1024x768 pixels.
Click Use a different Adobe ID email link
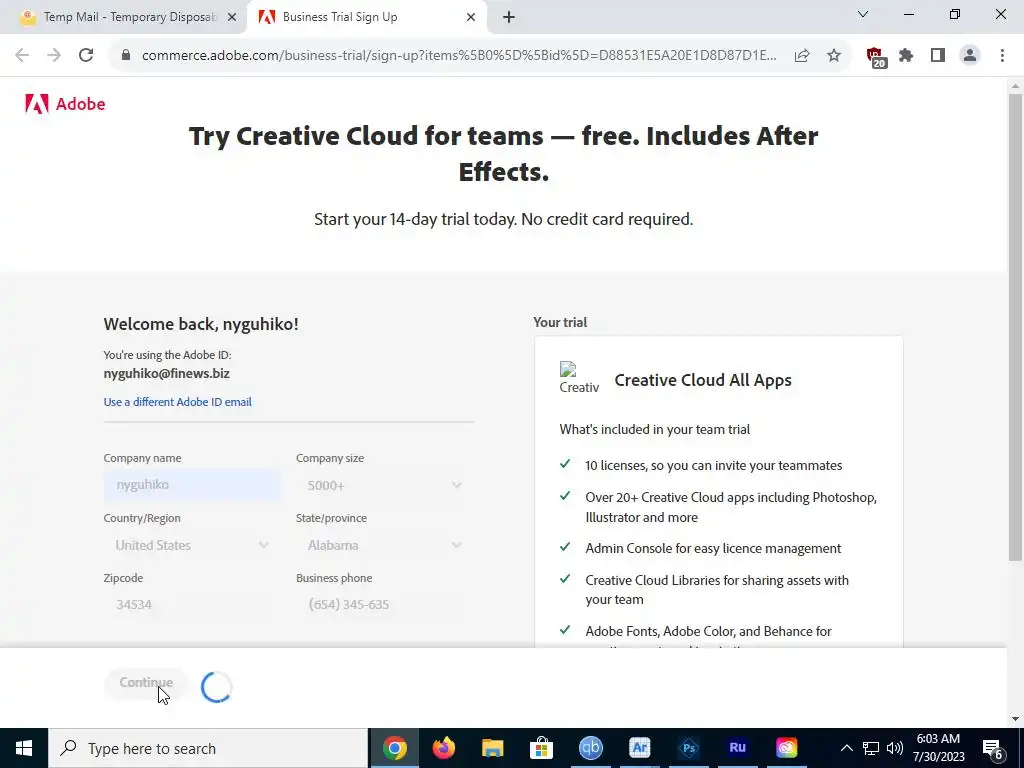click(177, 402)
